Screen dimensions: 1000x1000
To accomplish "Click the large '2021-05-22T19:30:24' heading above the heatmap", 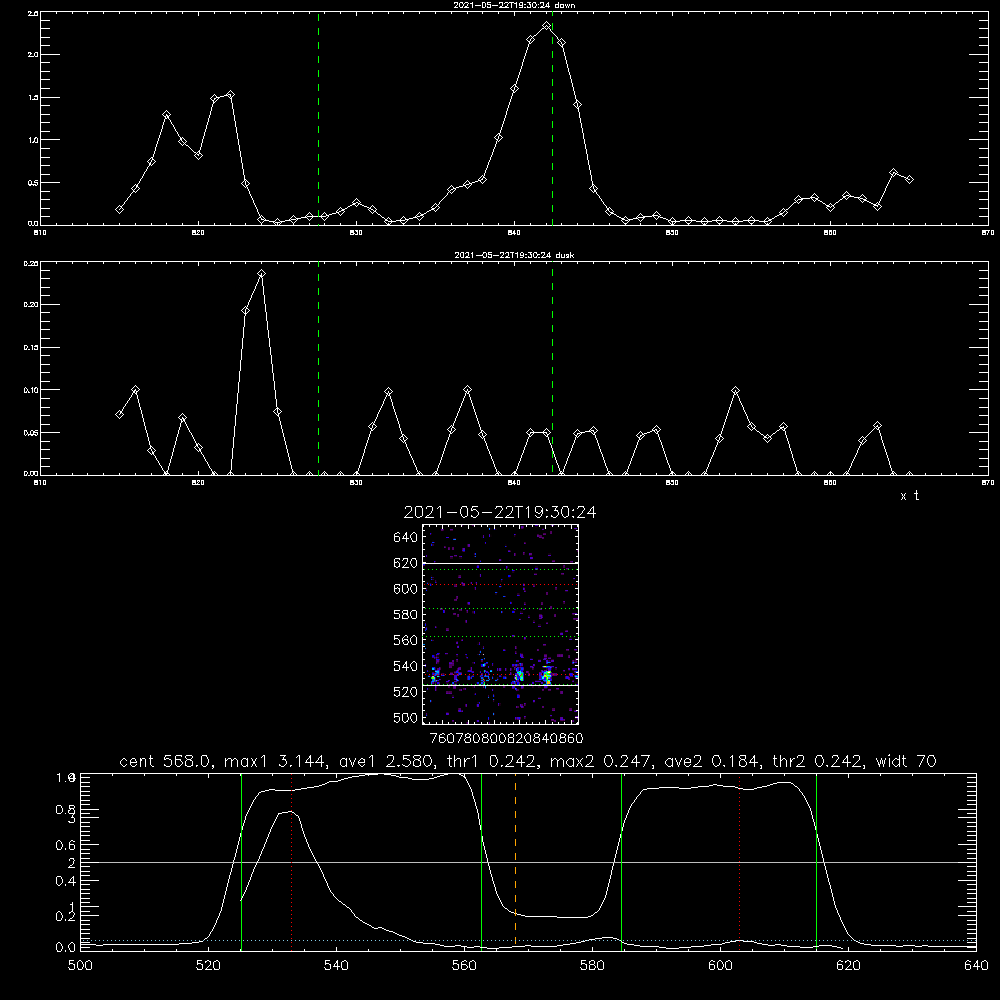I will [500, 512].
